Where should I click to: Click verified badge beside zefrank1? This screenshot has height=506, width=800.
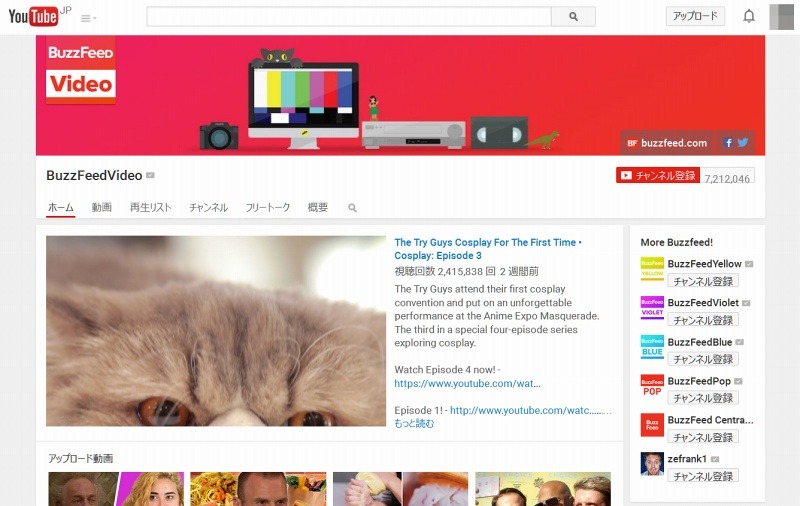pyautogui.click(x=715, y=459)
